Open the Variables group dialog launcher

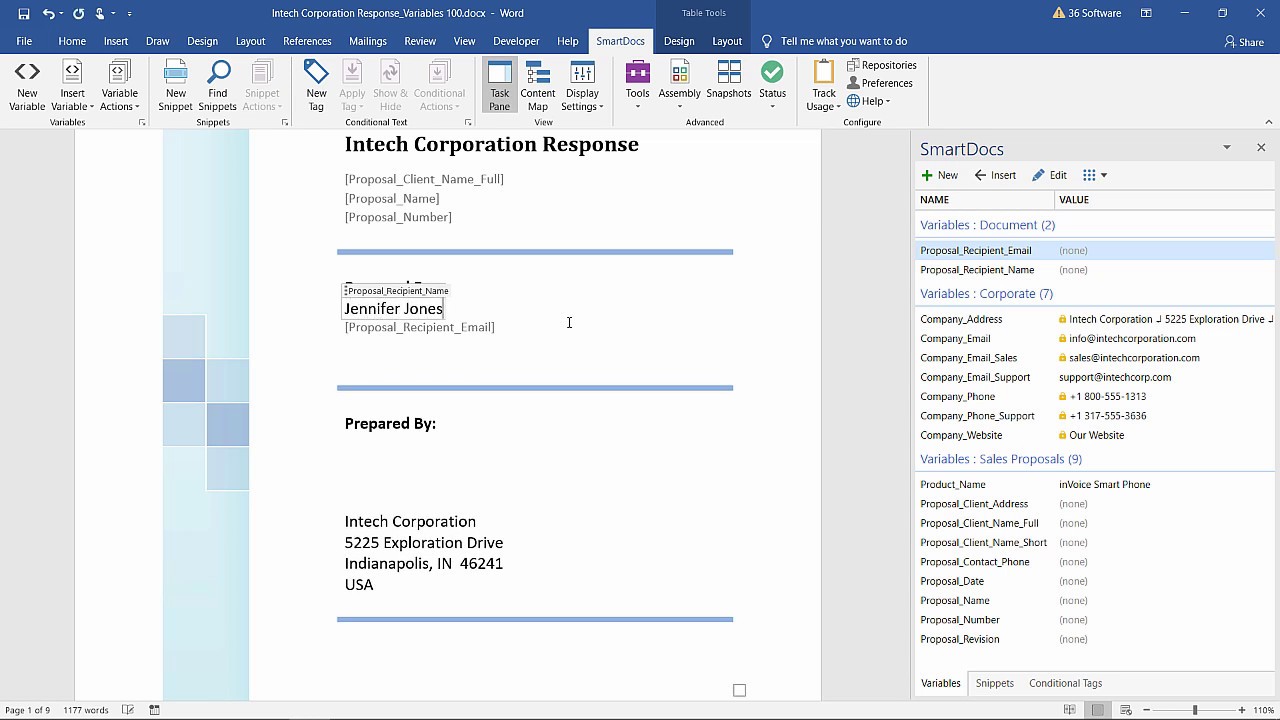(x=142, y=122)
